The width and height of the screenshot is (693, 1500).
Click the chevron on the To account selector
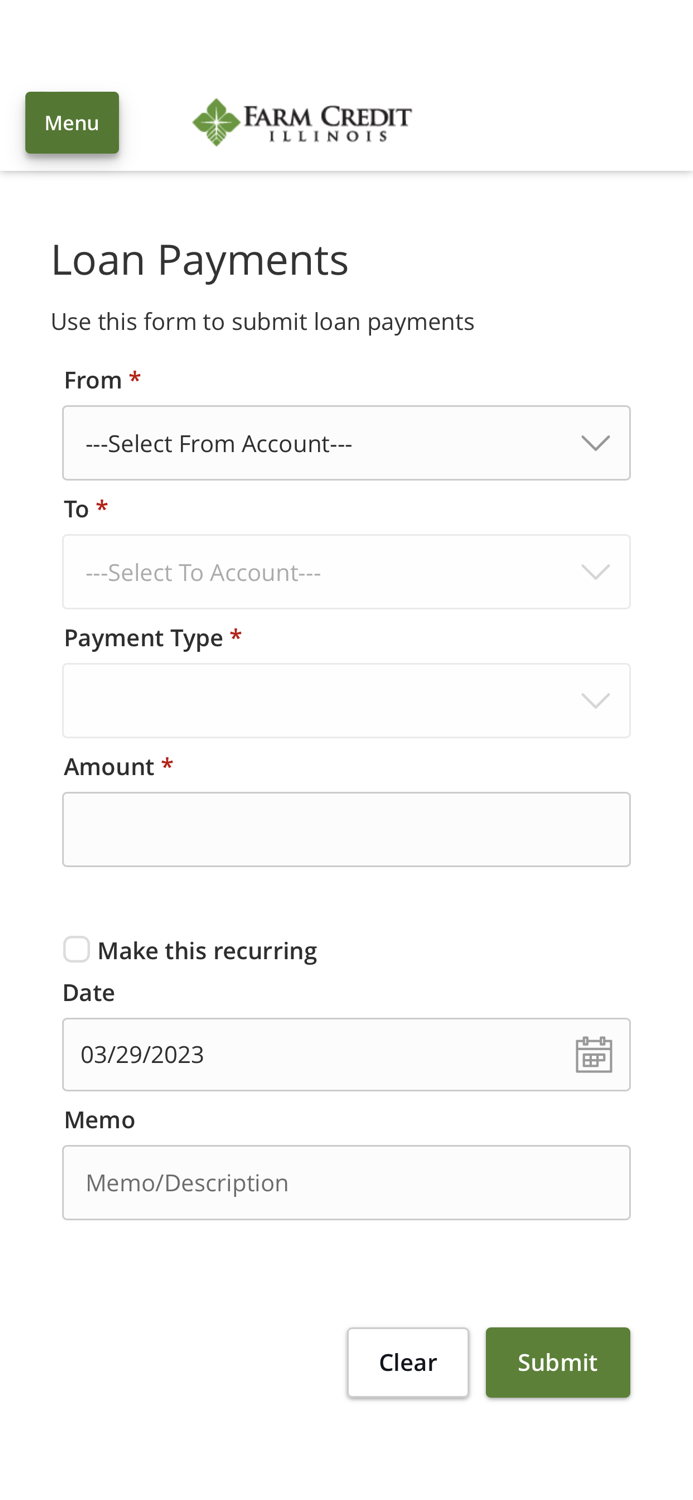click(594, 570)
